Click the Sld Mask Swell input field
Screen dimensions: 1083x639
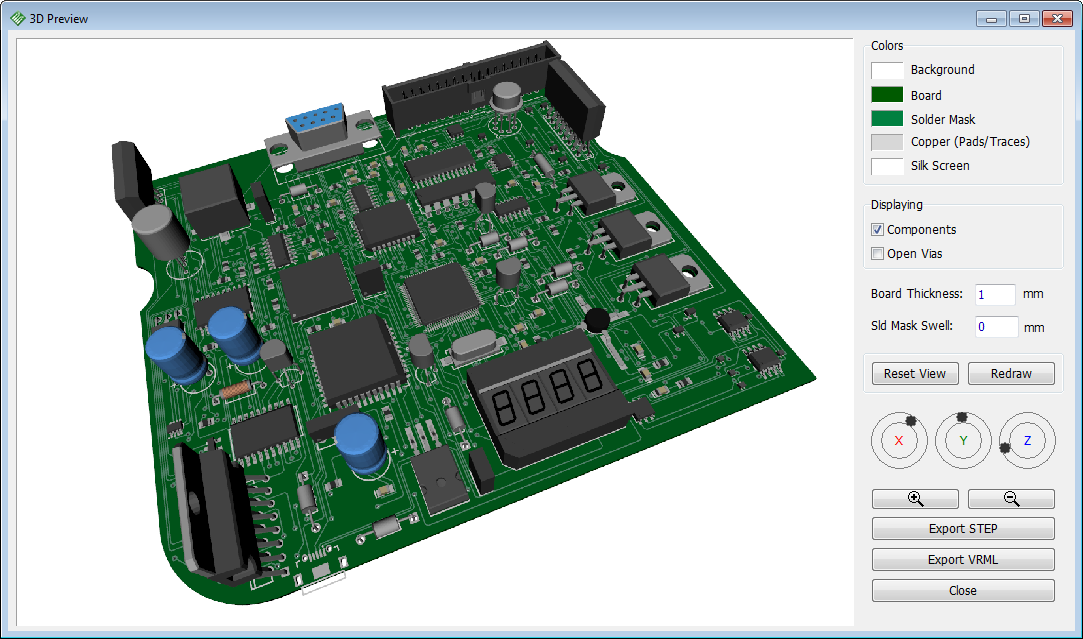[x=996, y=327]
